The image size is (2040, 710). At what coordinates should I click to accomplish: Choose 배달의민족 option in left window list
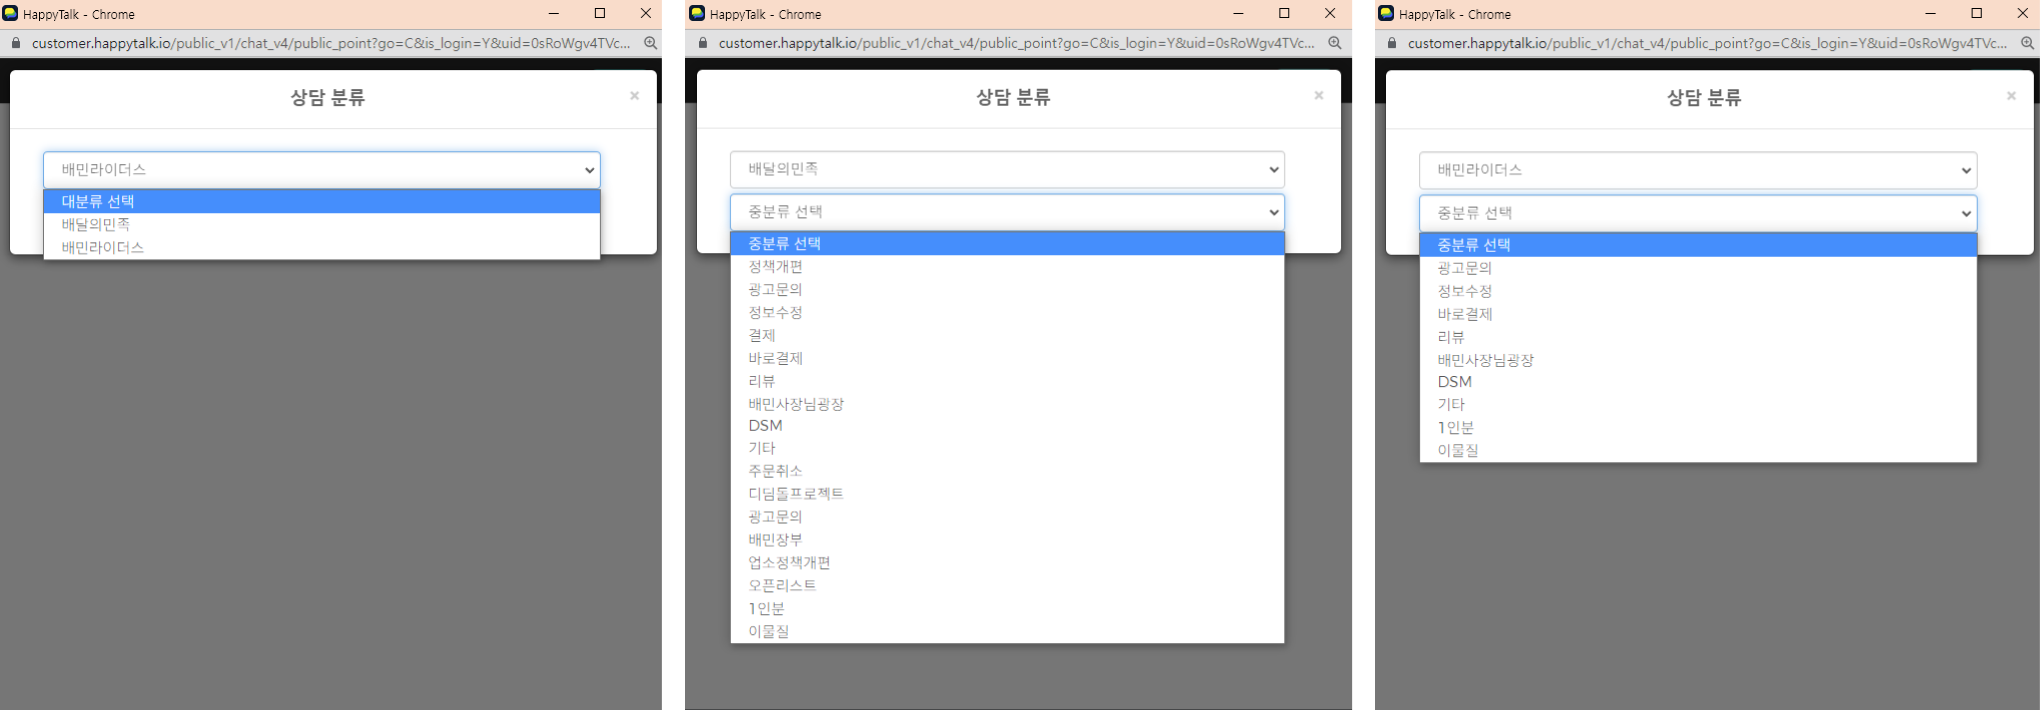click(x=321, y=224)
